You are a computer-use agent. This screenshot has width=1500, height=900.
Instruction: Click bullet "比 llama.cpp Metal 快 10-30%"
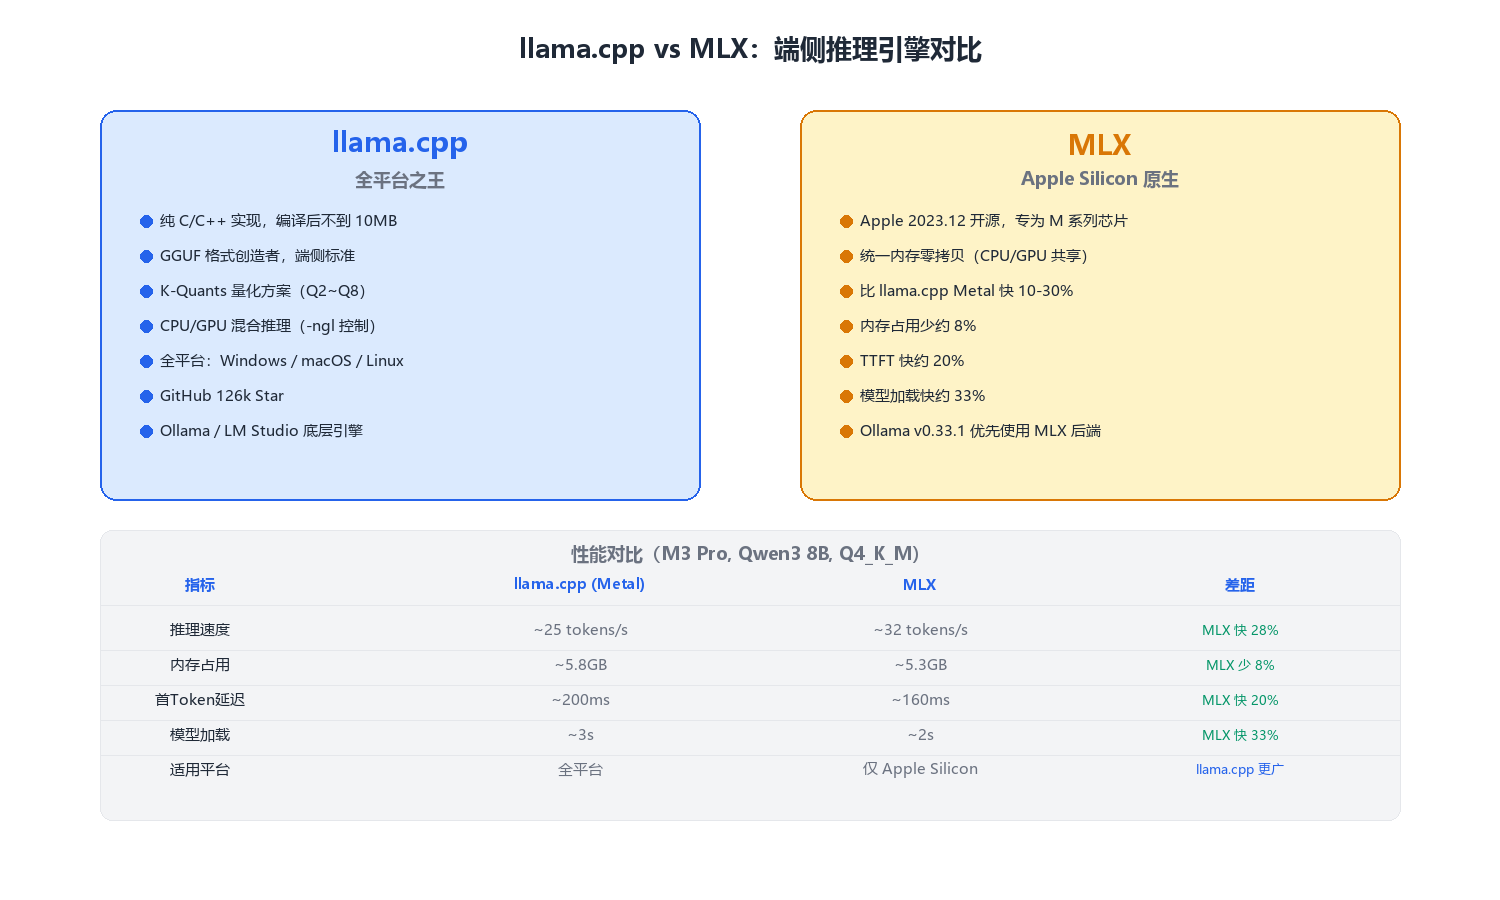[x=966, y=291]
